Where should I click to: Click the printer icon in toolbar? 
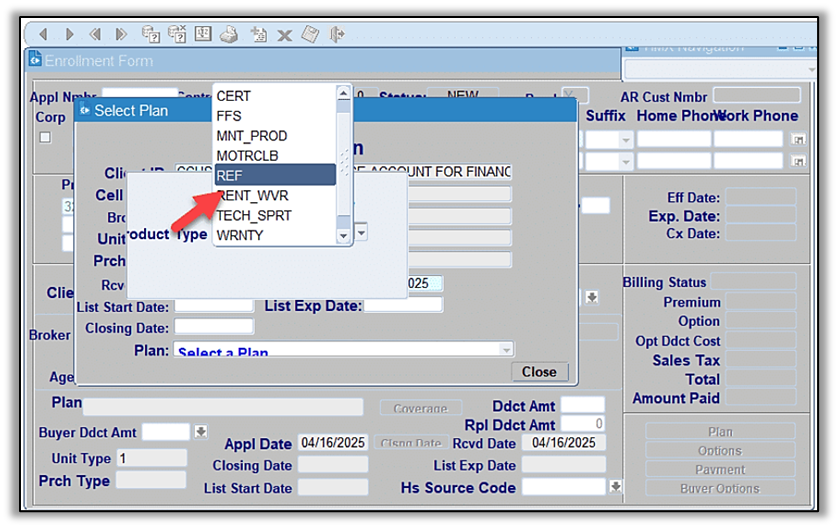pos(229,34)
